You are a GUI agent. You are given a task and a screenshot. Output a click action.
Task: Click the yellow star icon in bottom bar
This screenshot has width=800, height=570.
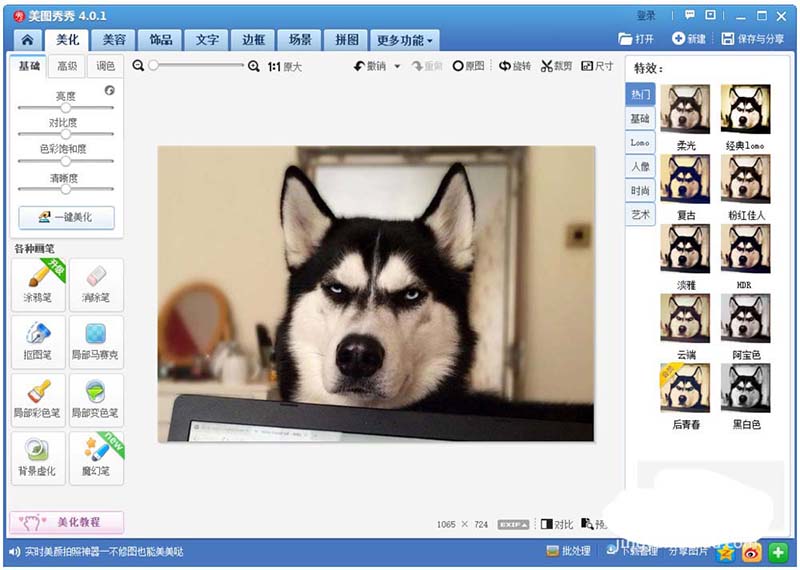tap(726, 552)
